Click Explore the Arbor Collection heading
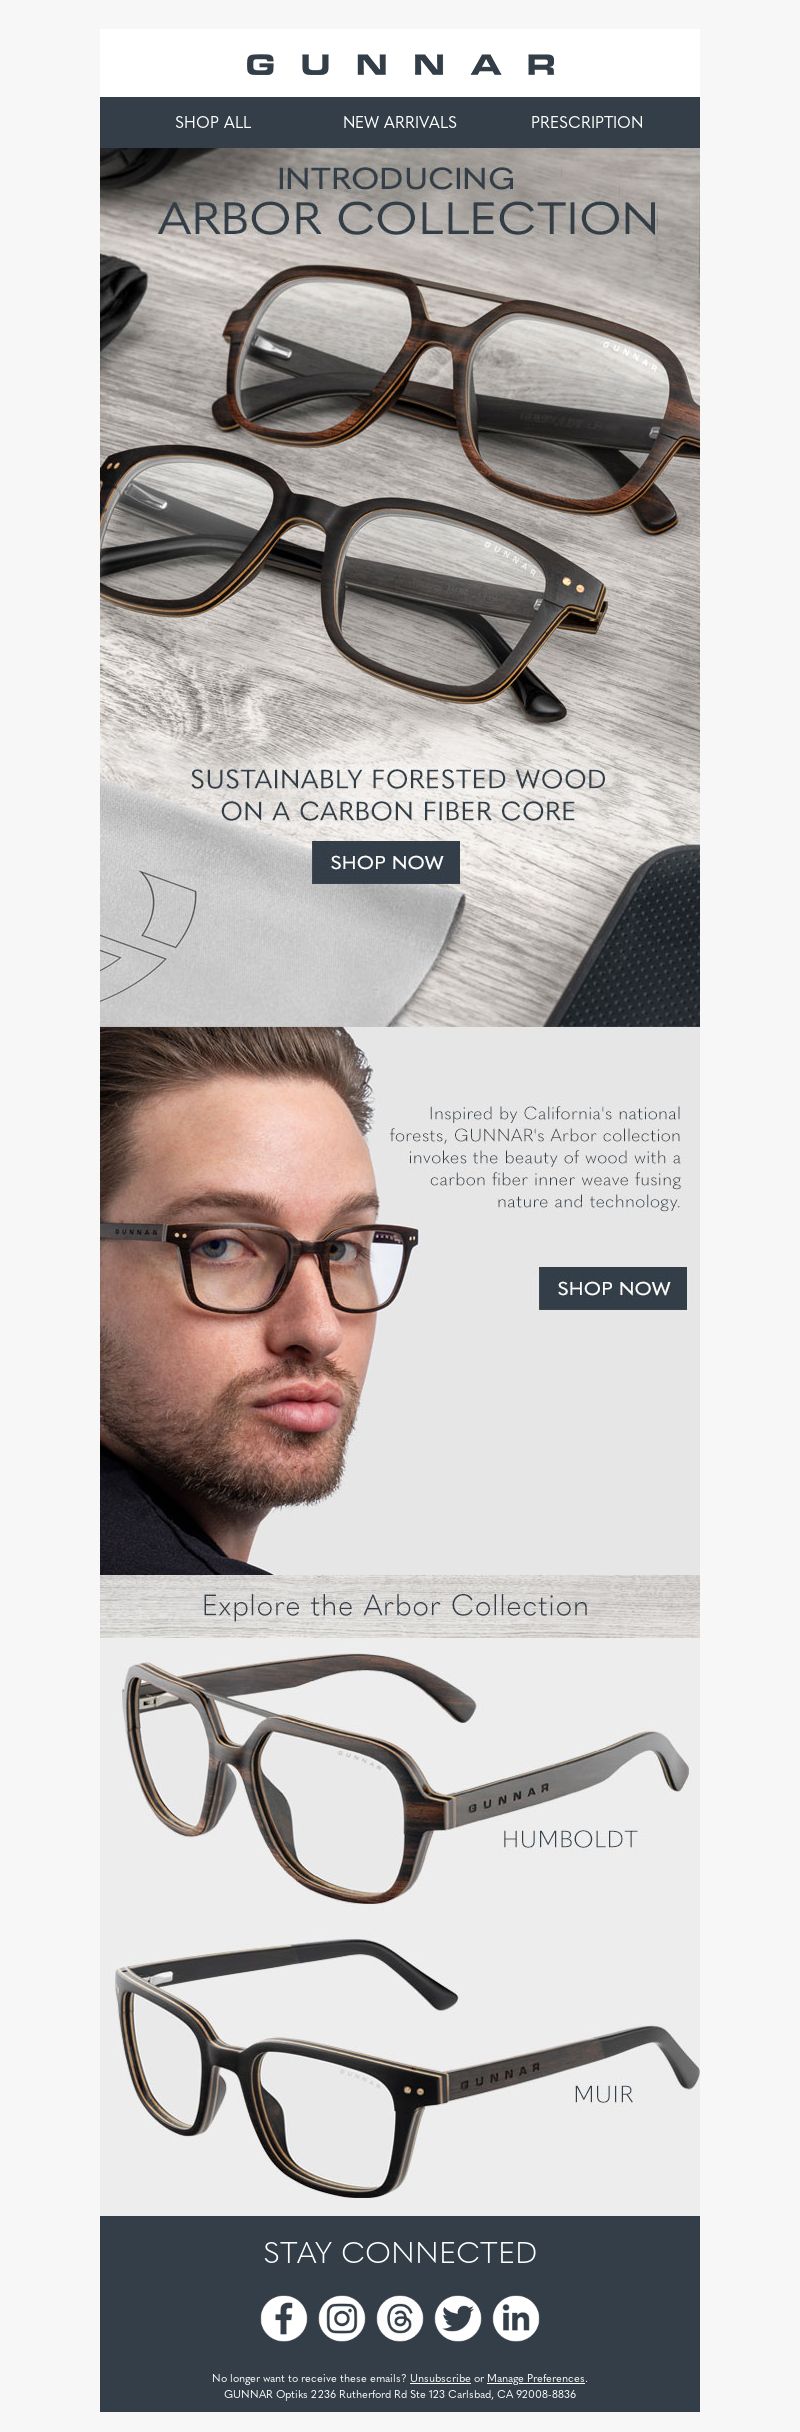800x2432 pixels. pyautogui.click(x=396, y=1606)
